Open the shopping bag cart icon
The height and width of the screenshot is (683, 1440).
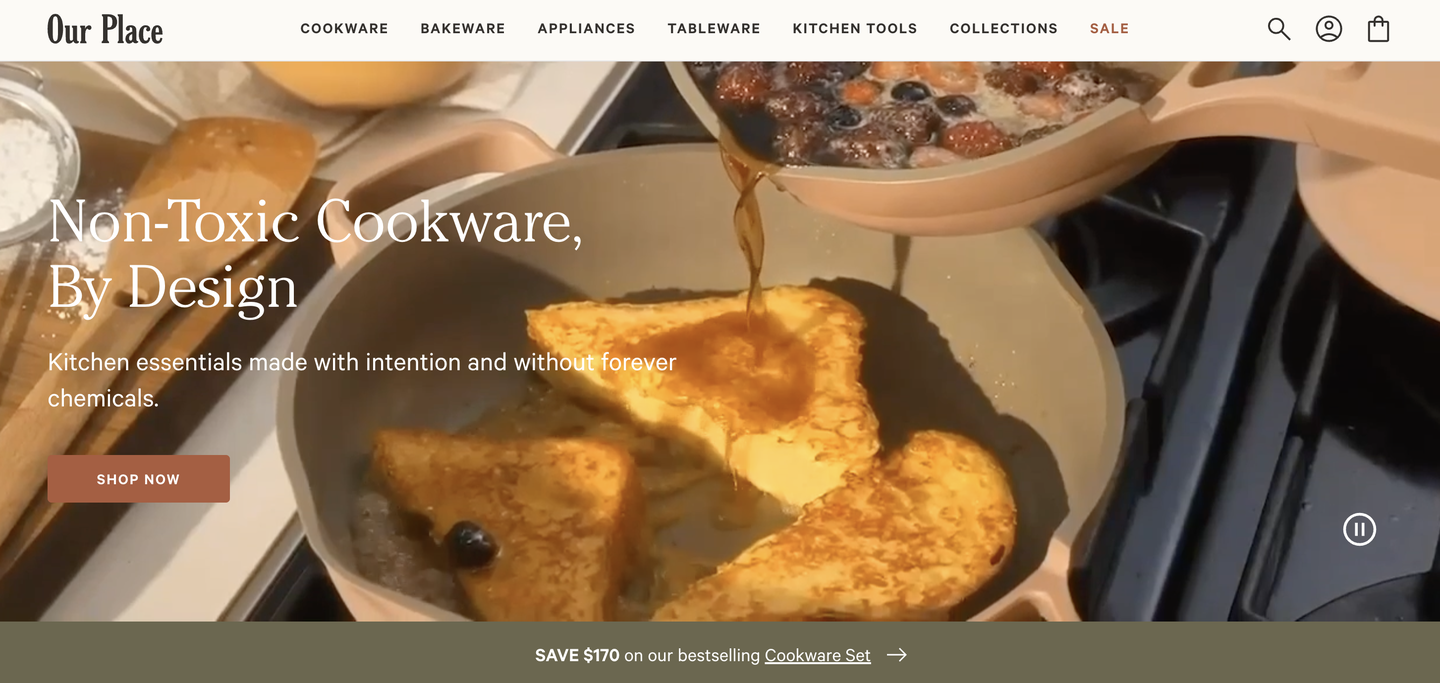point(1378,29)
